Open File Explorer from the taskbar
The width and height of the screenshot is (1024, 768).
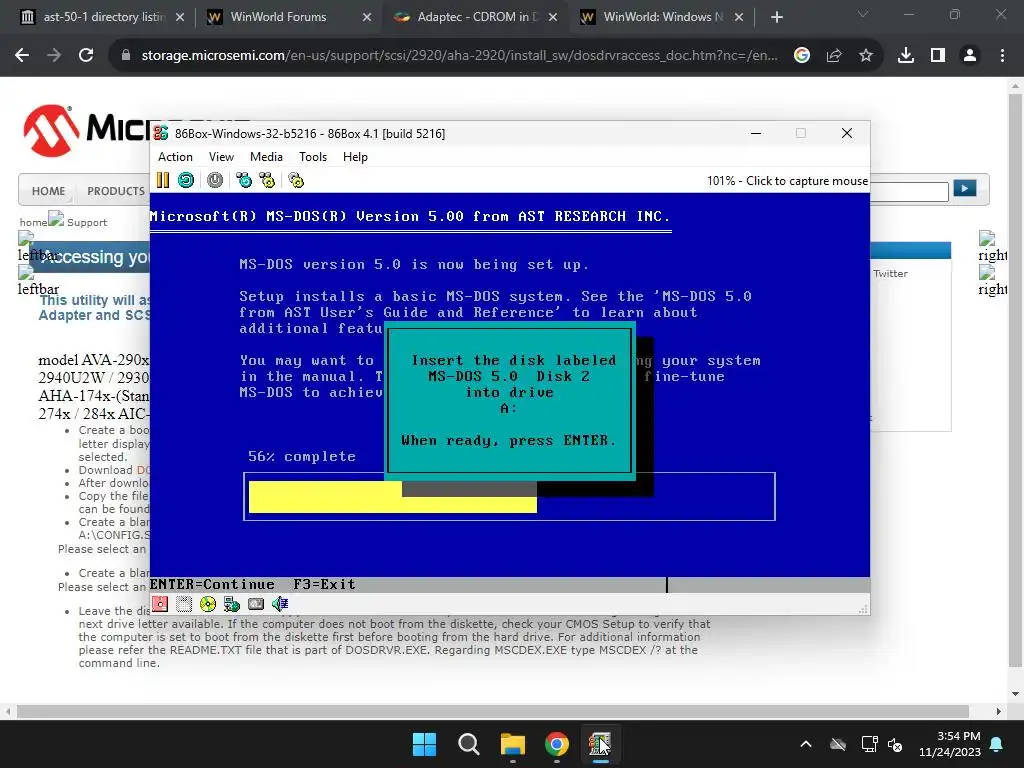coord(513,744)
